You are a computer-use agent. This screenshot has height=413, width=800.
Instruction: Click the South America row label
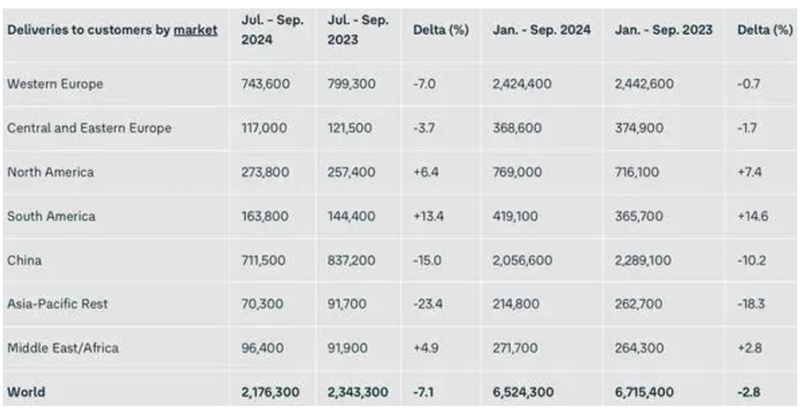click(50, 216)
